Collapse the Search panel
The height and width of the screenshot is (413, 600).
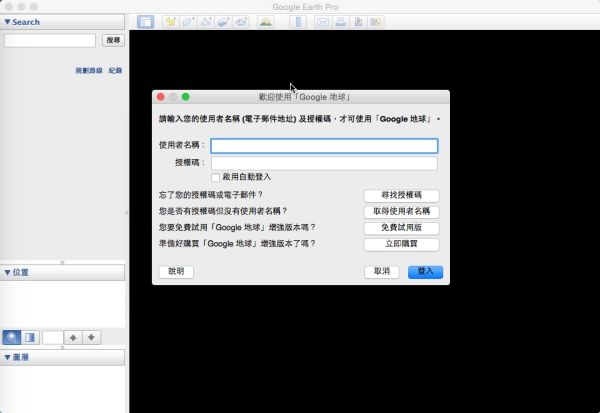(8, 22)
